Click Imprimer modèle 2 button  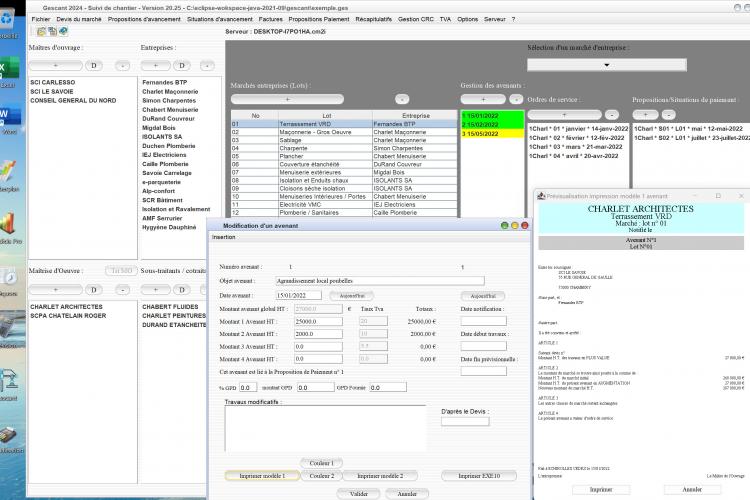point(380,476)
